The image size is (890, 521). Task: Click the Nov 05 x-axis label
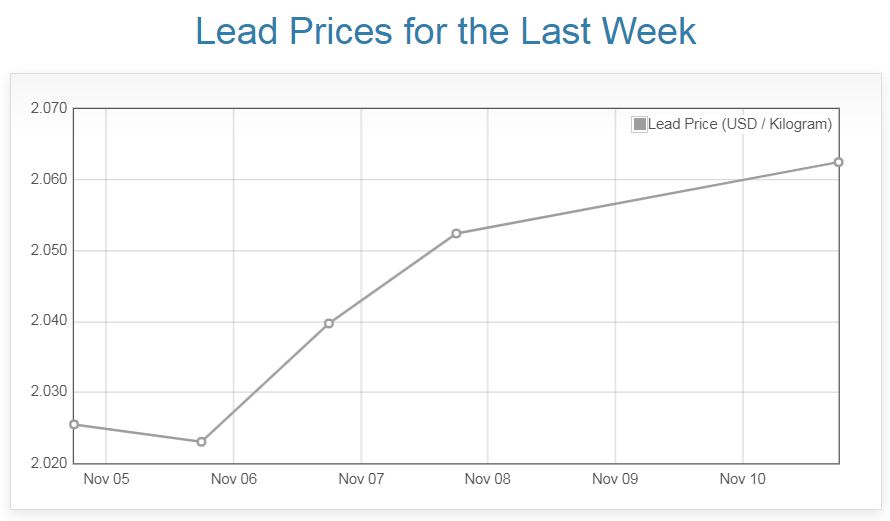point(106,479)
